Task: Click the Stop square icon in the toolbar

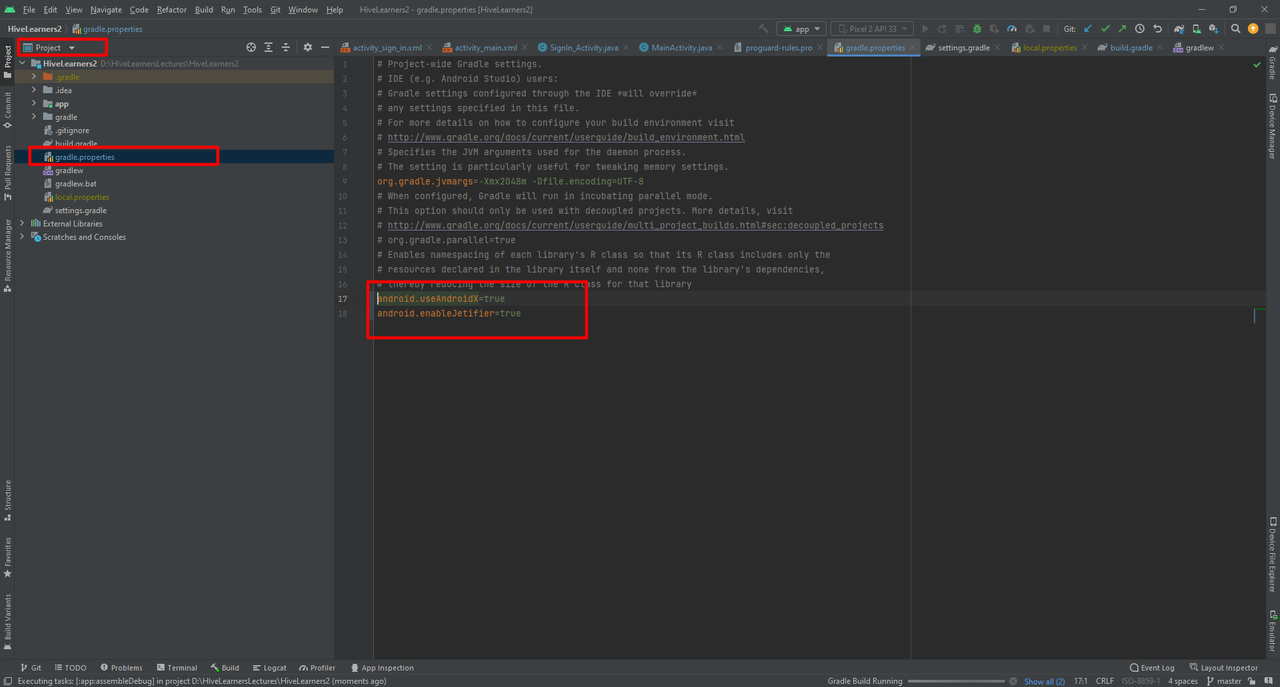Action: click(x=1046, y=29)
